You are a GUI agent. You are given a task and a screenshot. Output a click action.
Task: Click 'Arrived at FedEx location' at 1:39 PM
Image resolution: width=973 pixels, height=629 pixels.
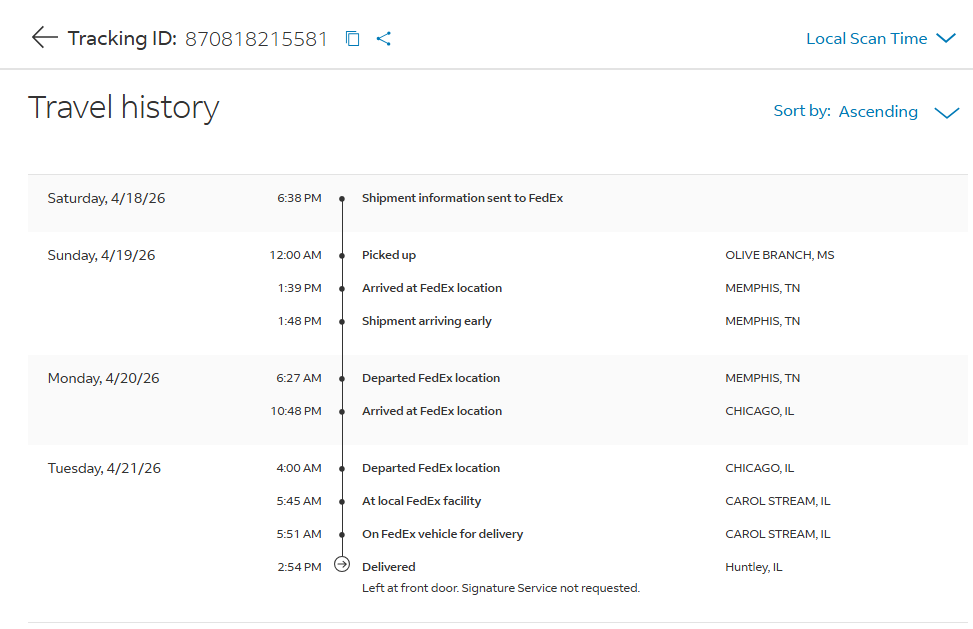tap(432, 288)
